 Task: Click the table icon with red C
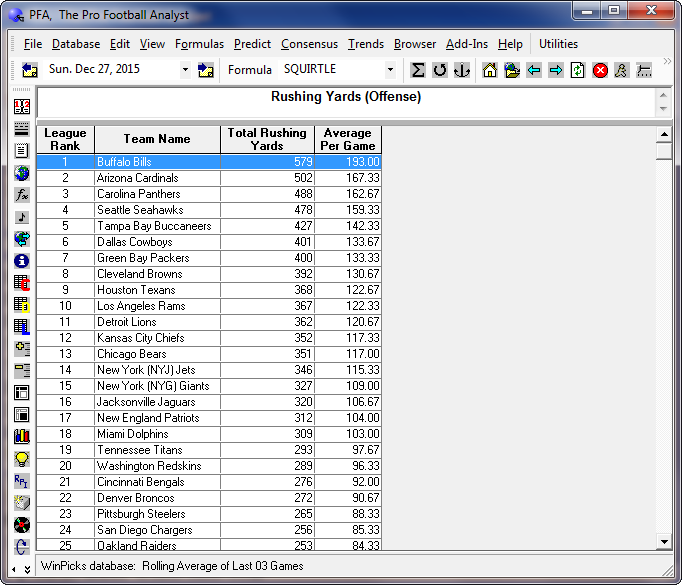[22, 283]
